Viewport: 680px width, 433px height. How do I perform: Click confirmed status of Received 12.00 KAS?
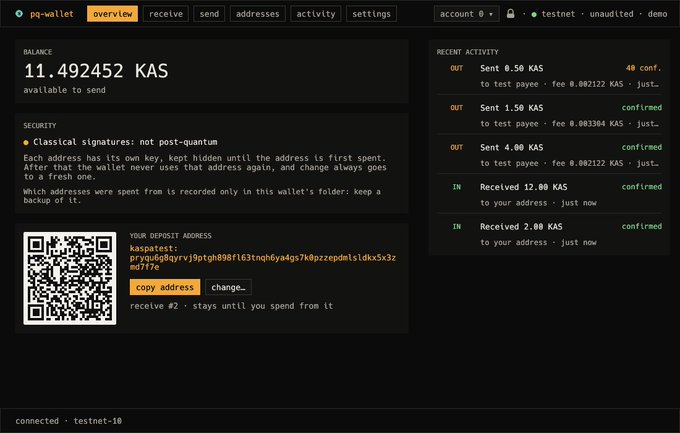click(x=642, y=187)
